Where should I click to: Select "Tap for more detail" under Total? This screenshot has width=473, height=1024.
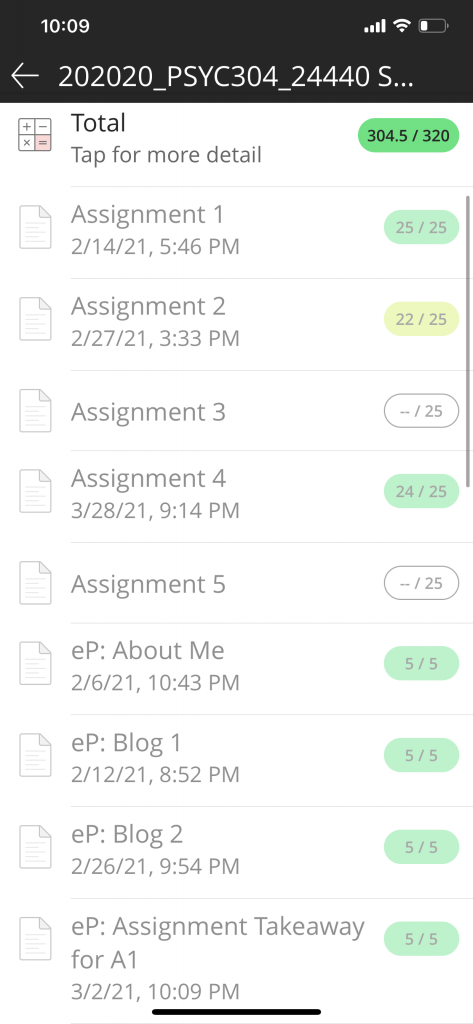tap(166, 155)
